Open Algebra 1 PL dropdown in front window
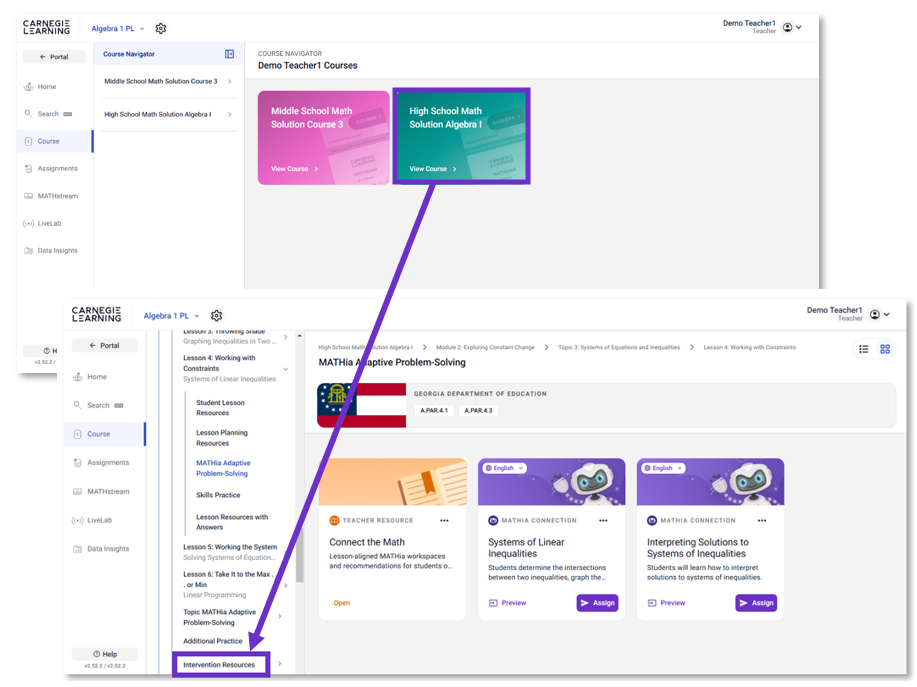This screenshot has height=687, width=917. (x=171, y=316)
